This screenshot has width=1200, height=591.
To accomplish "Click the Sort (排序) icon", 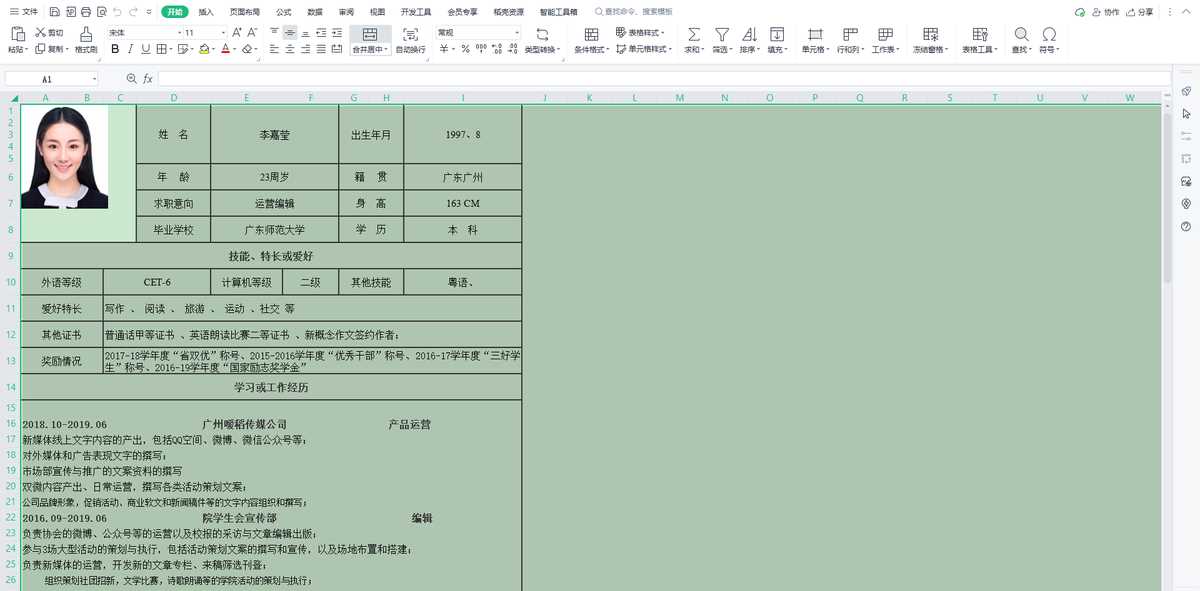I will coord(748,35).
